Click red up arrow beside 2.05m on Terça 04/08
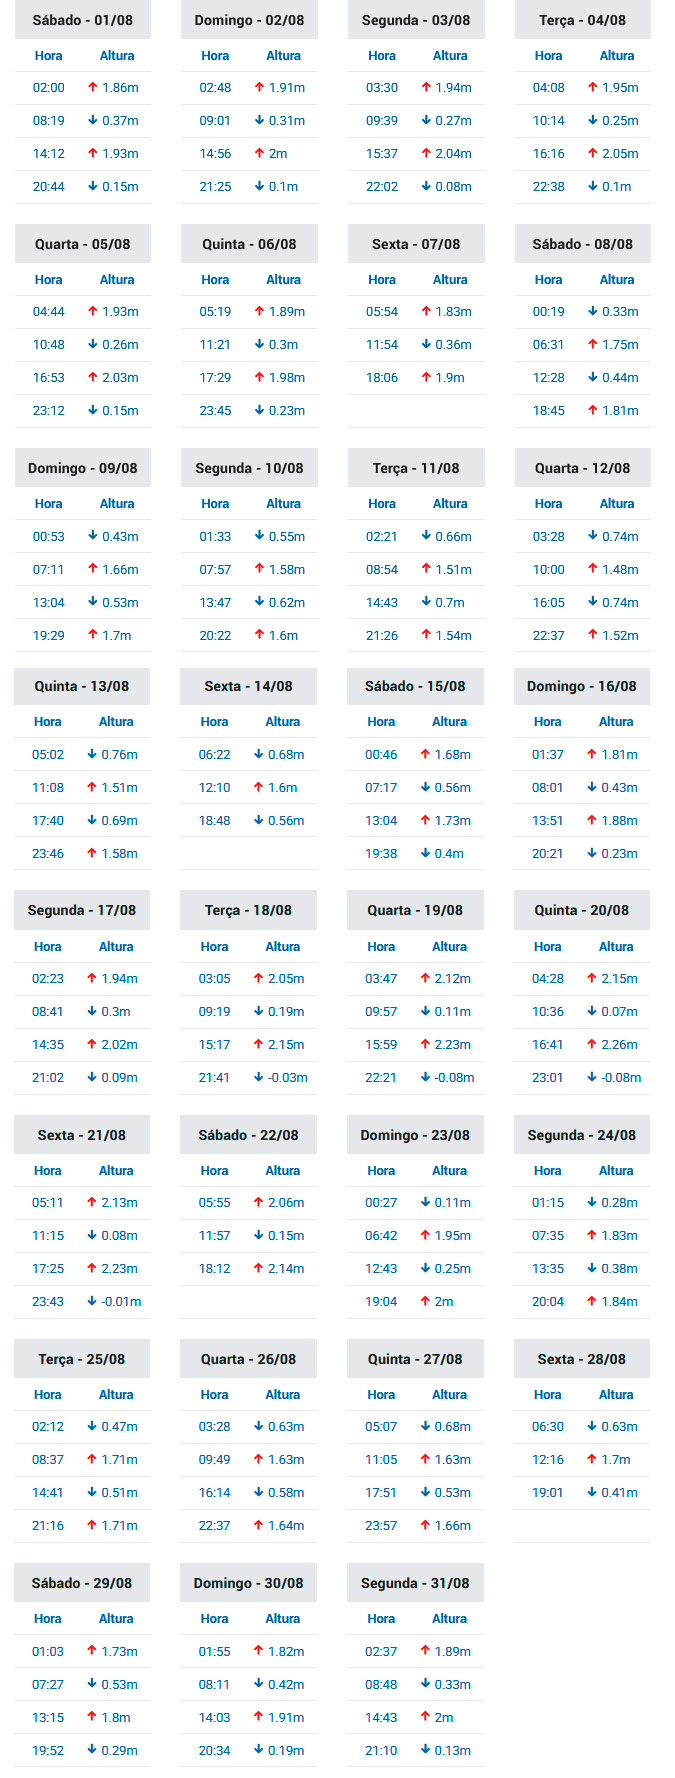The image size is (675, 1778). [593, 153]
